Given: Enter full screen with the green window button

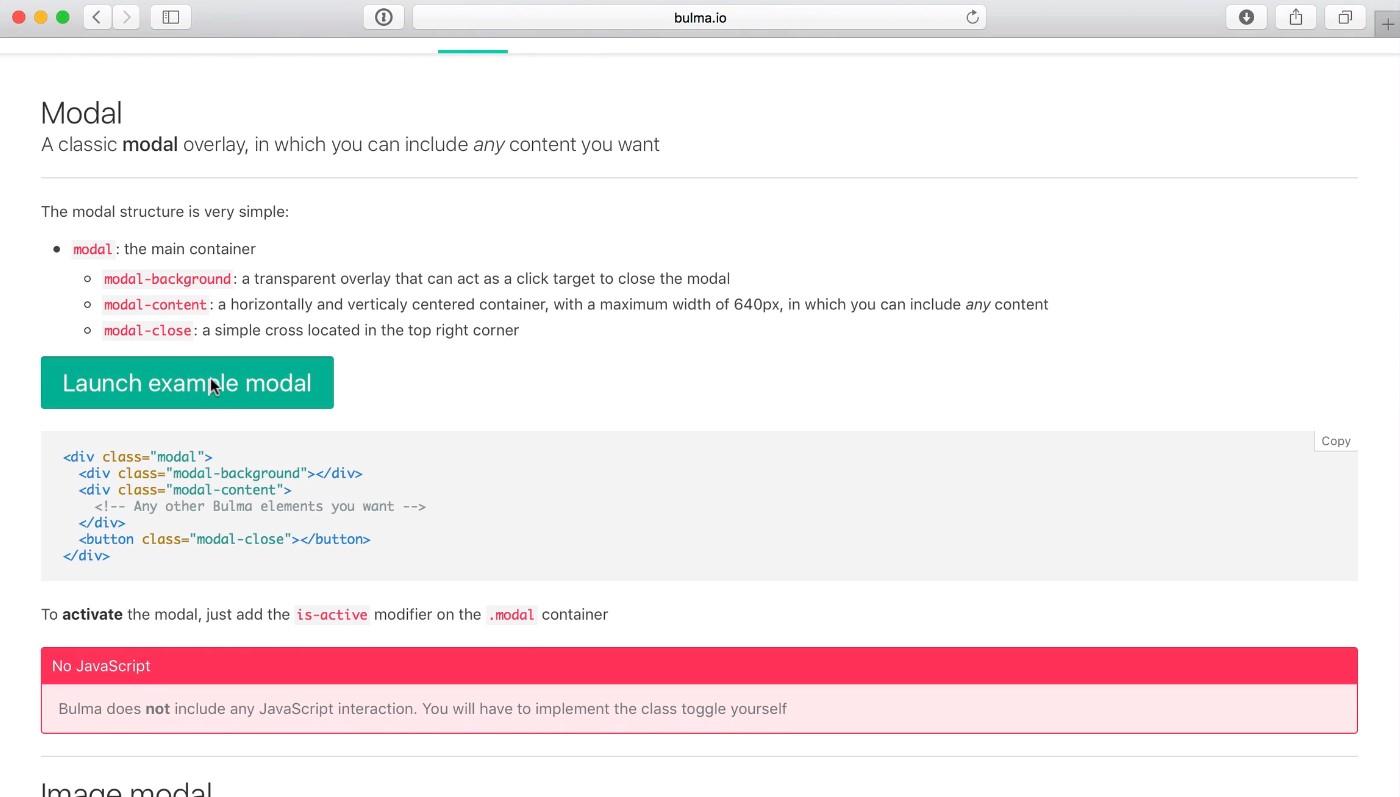Looking at the screenshot, I should 63,17.
